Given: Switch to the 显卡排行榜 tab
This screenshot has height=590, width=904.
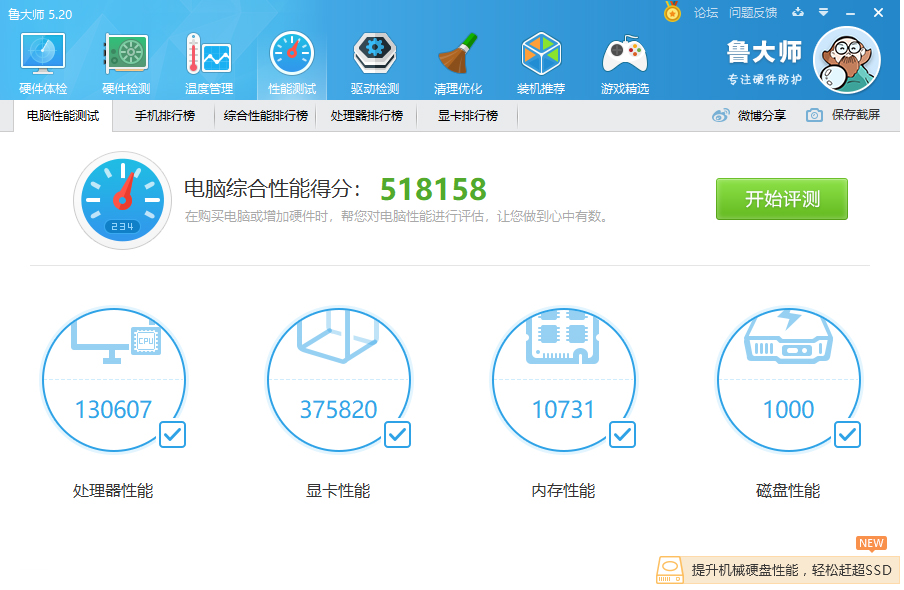Looking at the screenshot, I should pos(467,116).
